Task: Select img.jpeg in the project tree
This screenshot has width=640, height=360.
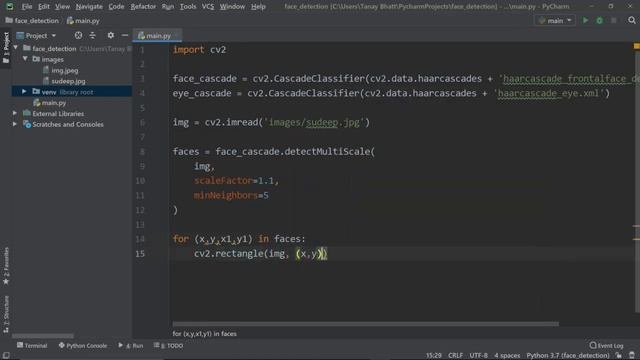Action: 64,70
